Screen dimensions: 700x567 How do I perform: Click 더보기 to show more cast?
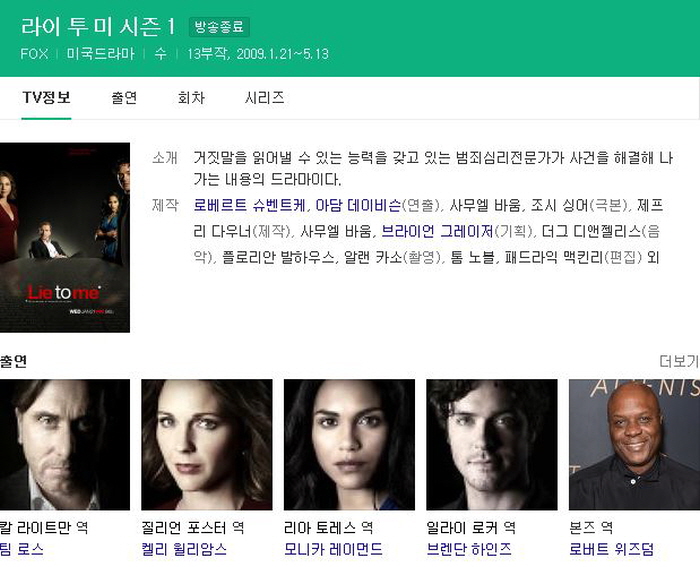click(x=679, y=361)
